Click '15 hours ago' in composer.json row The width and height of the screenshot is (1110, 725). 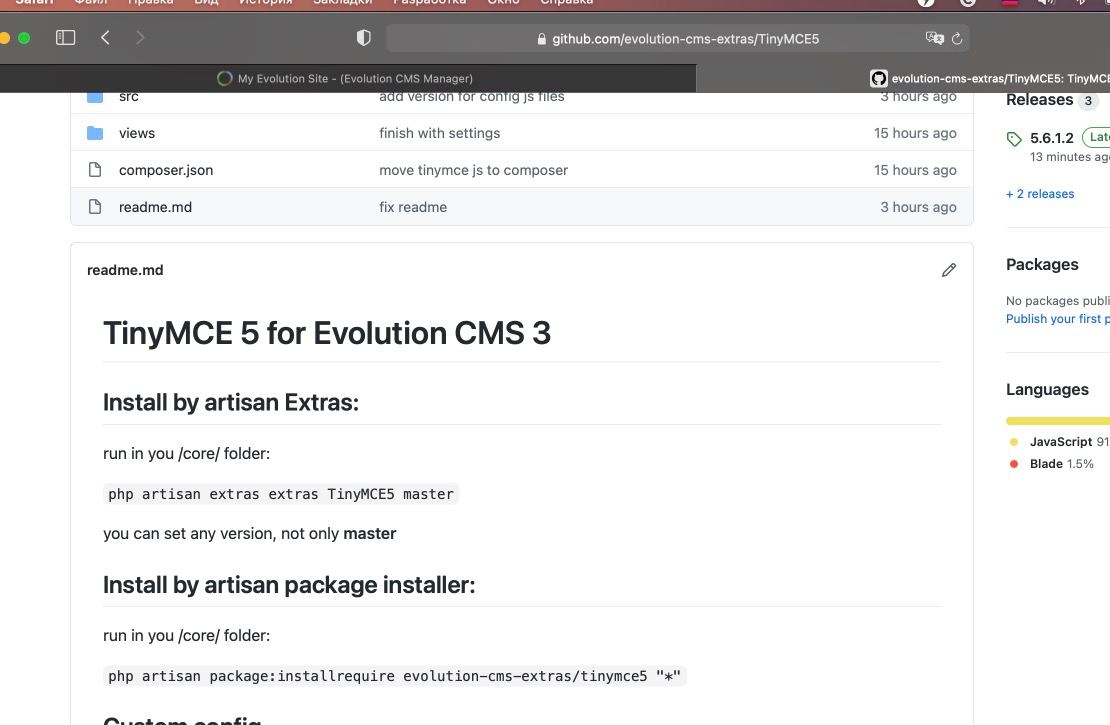pyautogui.click(x=915, y=170)
